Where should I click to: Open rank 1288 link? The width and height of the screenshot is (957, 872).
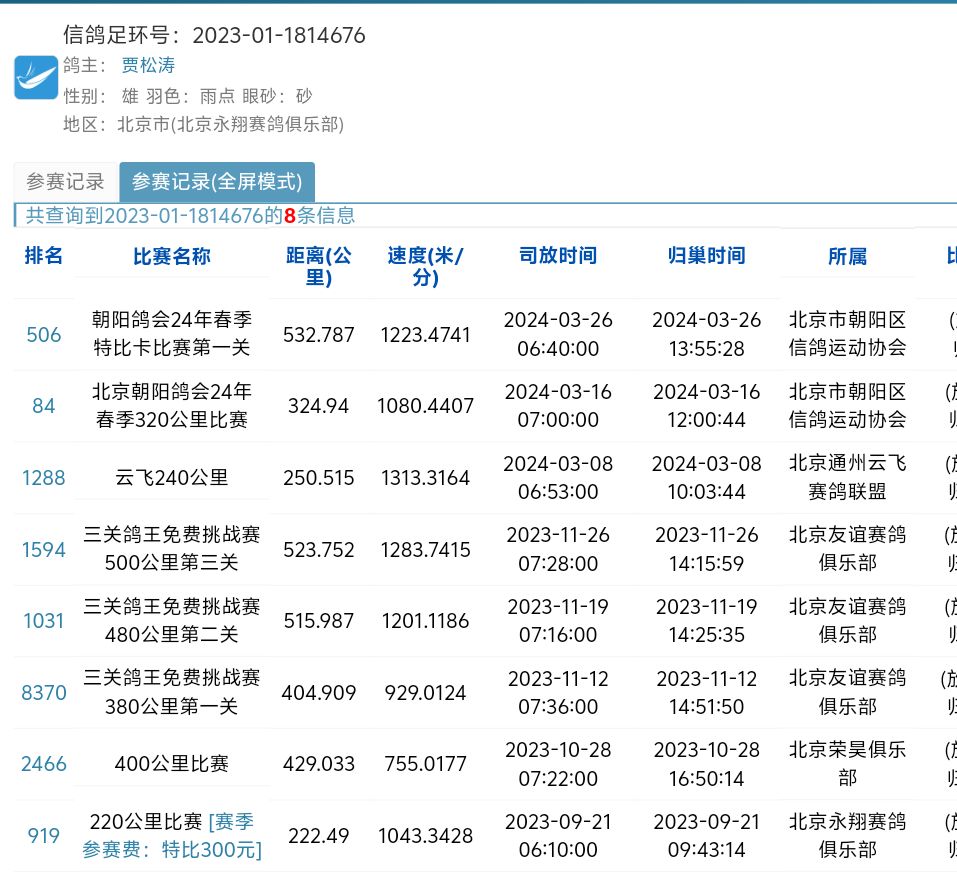tap(44, 478)
